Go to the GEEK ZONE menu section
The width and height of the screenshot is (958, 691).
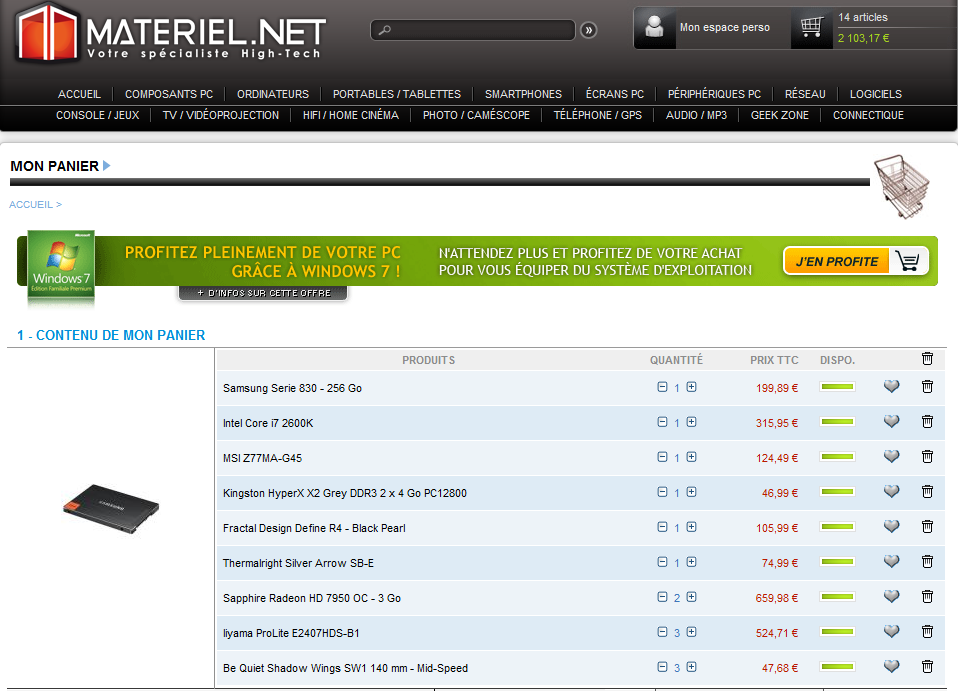779,115
